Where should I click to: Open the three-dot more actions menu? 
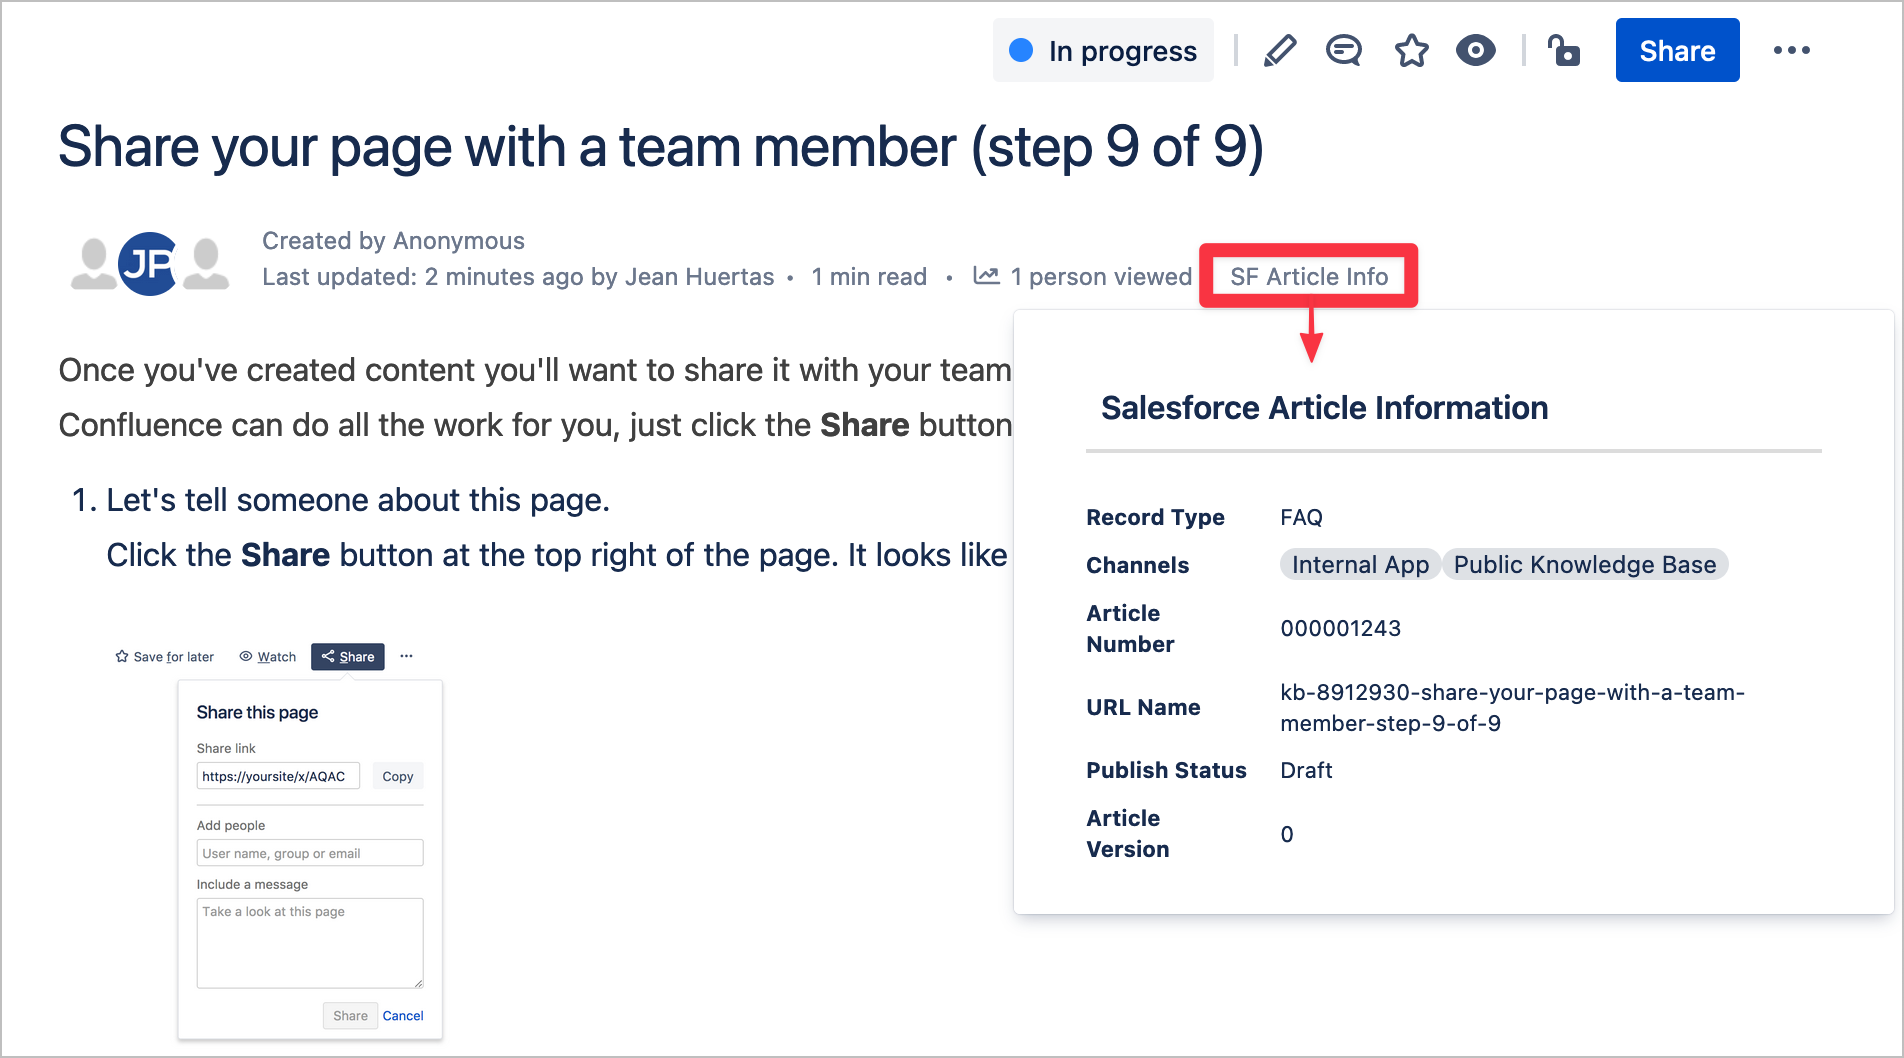click(1791, 51)
